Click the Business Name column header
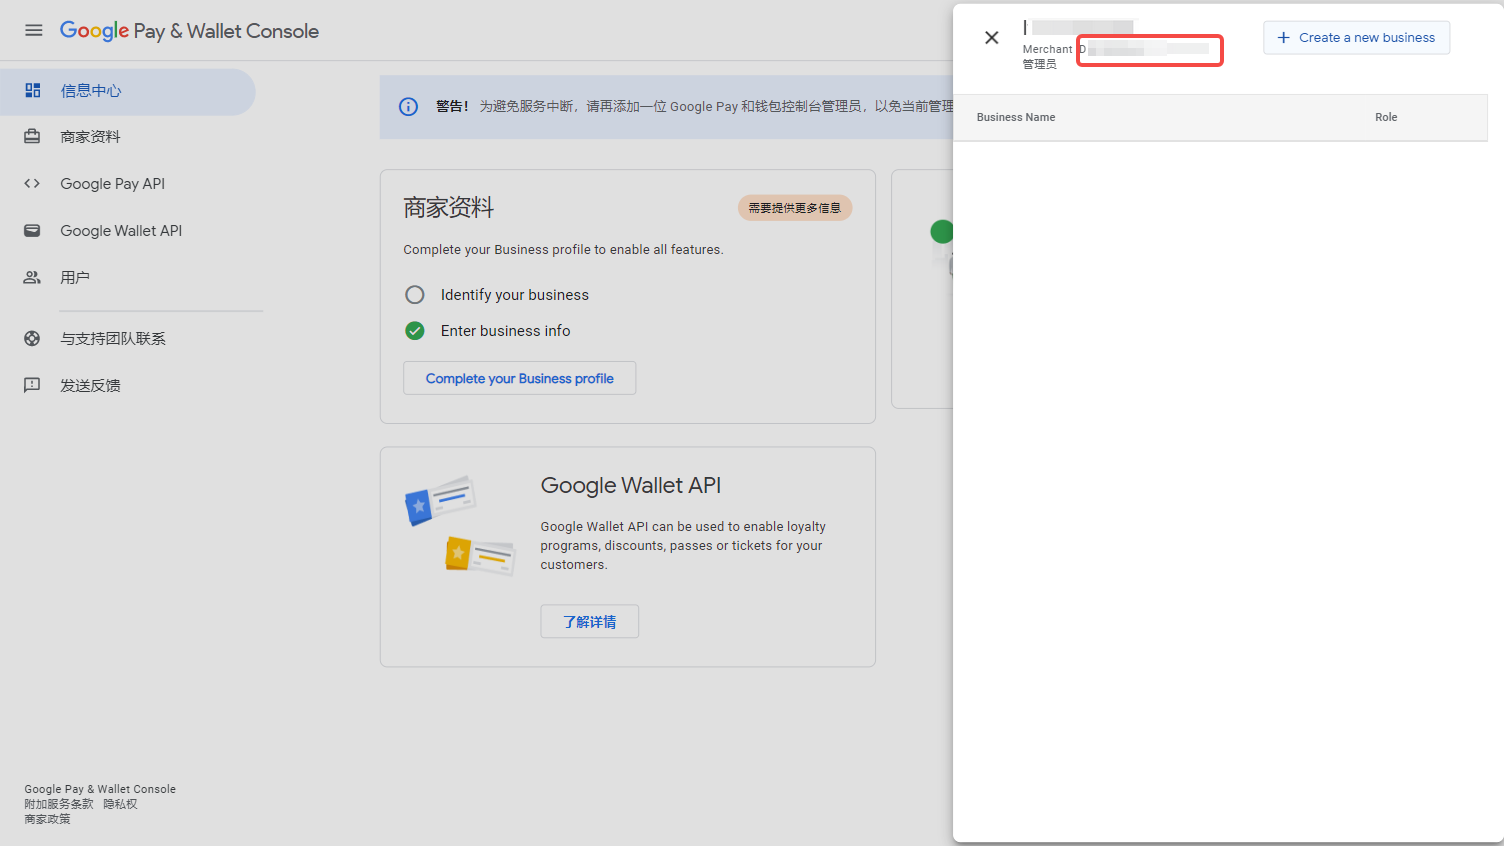This screenshot has height=846, width=1504. pyautogui.click(x=1016, y=117)
